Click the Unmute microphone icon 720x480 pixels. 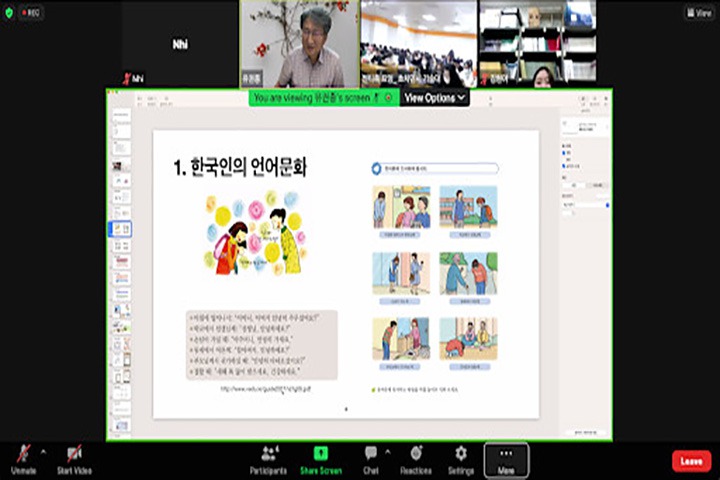(22, 454)
